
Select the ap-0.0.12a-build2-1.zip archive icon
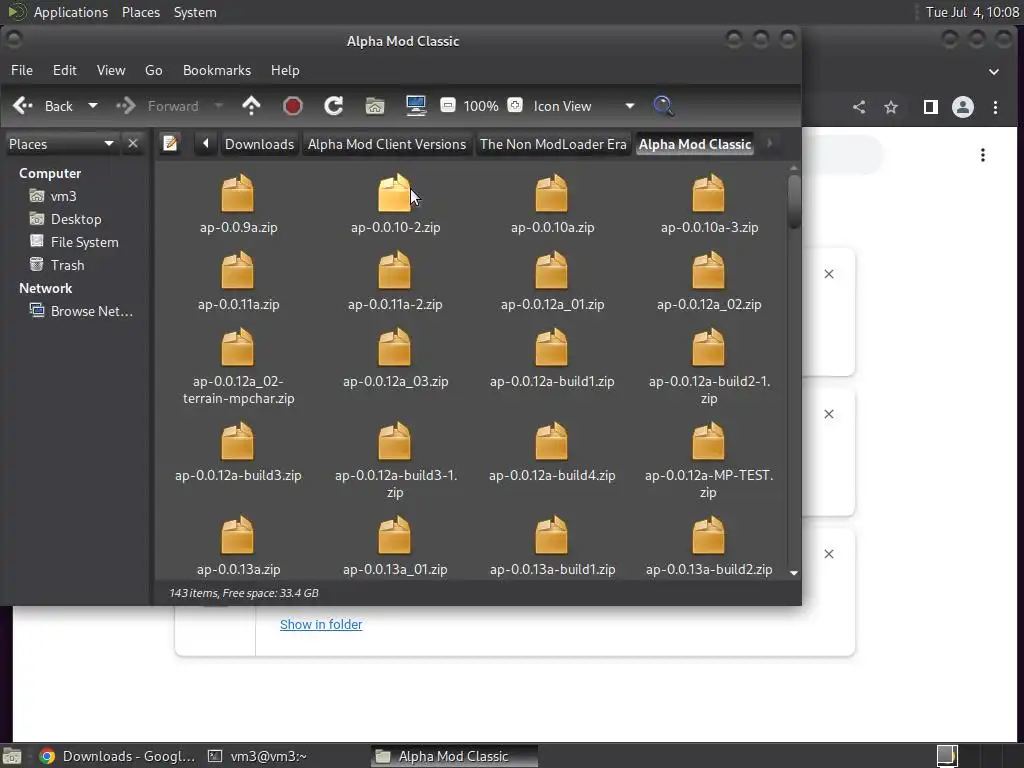tap(709, 347)
